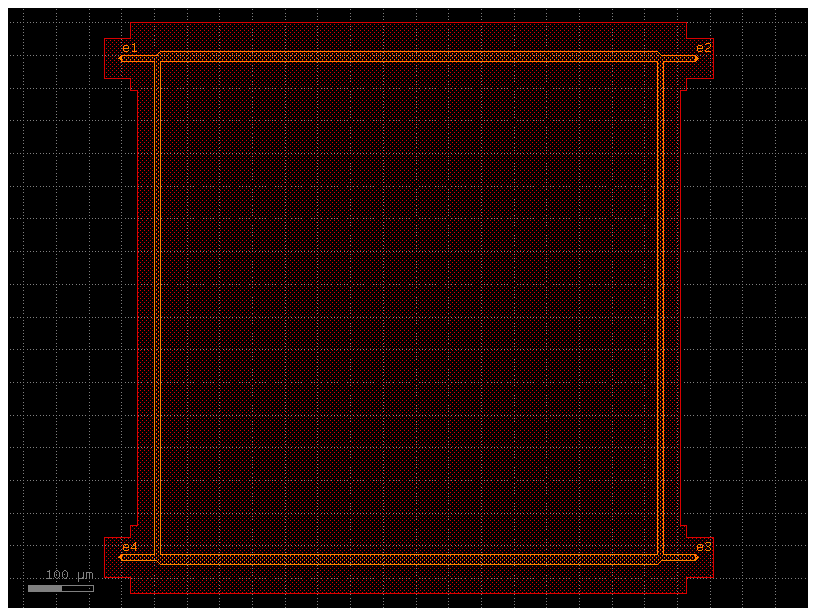This screenshot has width=816, height=616.
Task: Click the 100 µm scale label
Action: (x=70, y=575)
